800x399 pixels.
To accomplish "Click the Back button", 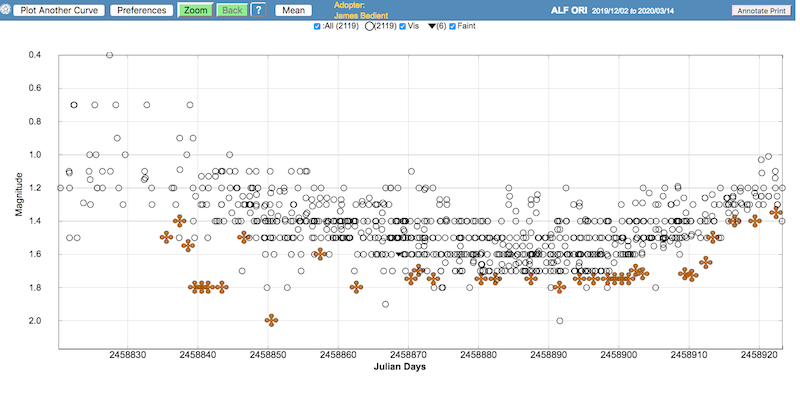I will point(232,10).
